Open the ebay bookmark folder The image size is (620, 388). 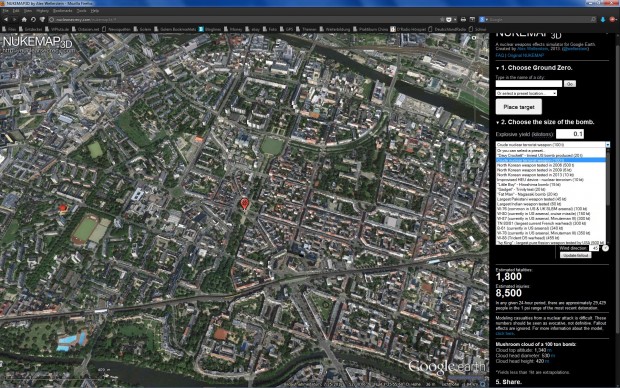pos(253,29)
